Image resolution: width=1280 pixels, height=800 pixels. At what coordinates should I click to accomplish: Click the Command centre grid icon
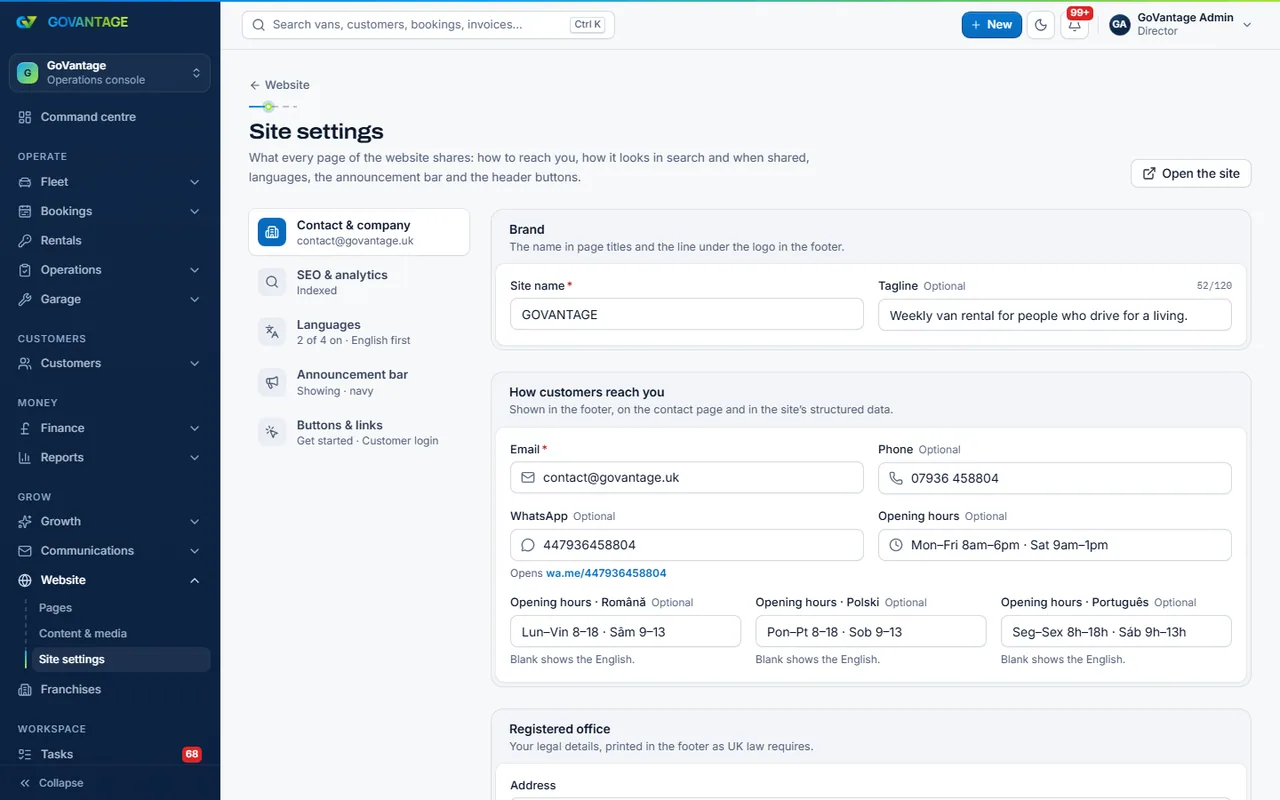(25, 117)
